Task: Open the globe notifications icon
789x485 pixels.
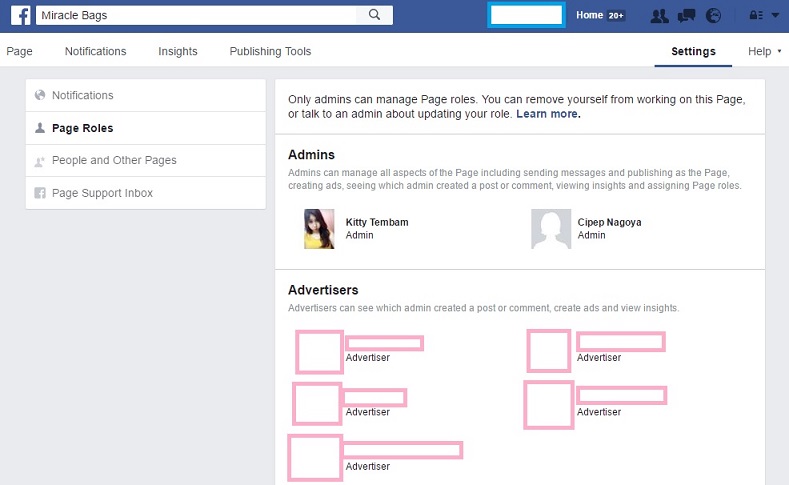Action: click(713, 16)
